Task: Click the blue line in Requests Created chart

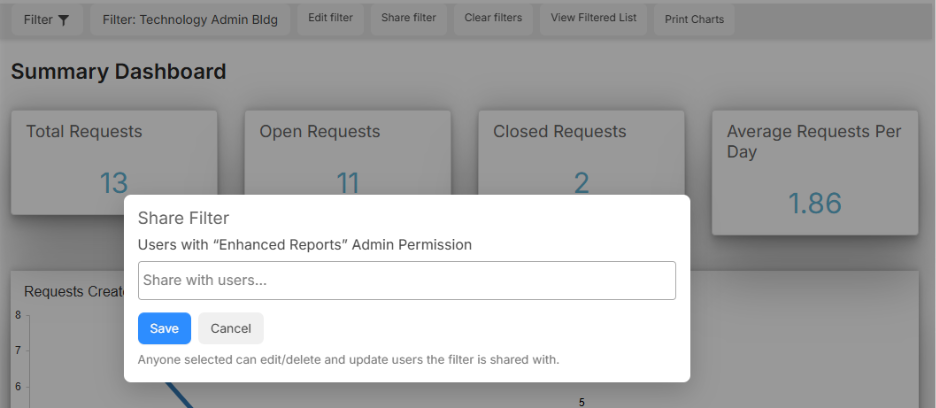Action: pyautogui.click(x=180, y=395)
